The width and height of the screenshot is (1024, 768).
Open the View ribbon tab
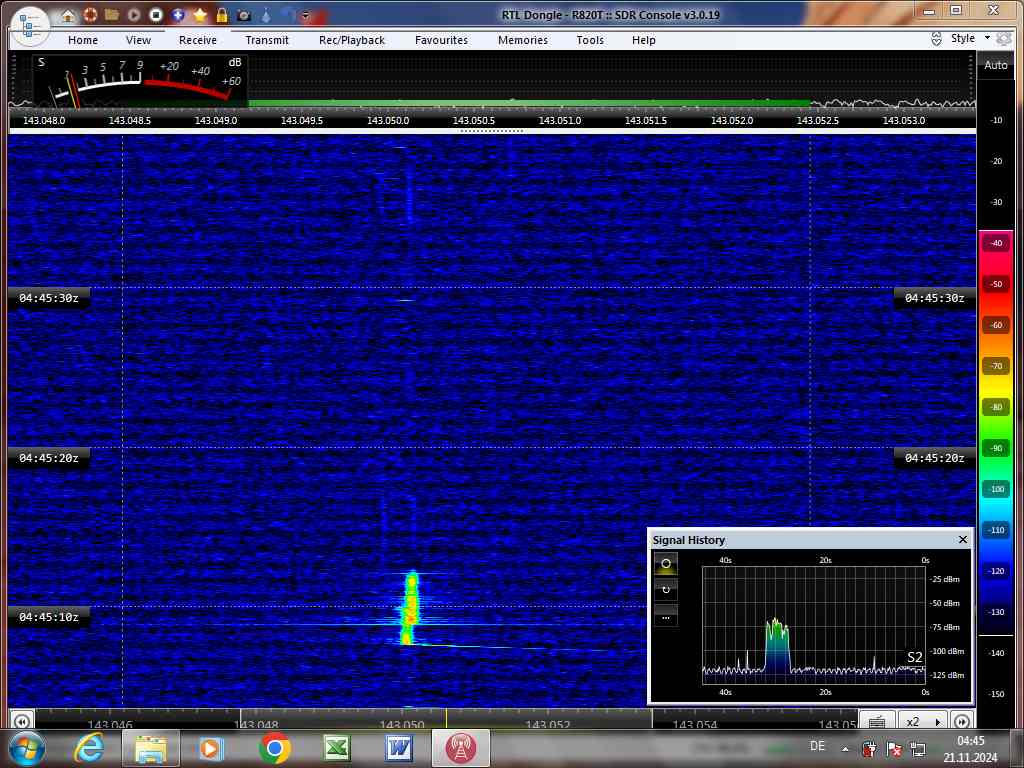point(138,40)
